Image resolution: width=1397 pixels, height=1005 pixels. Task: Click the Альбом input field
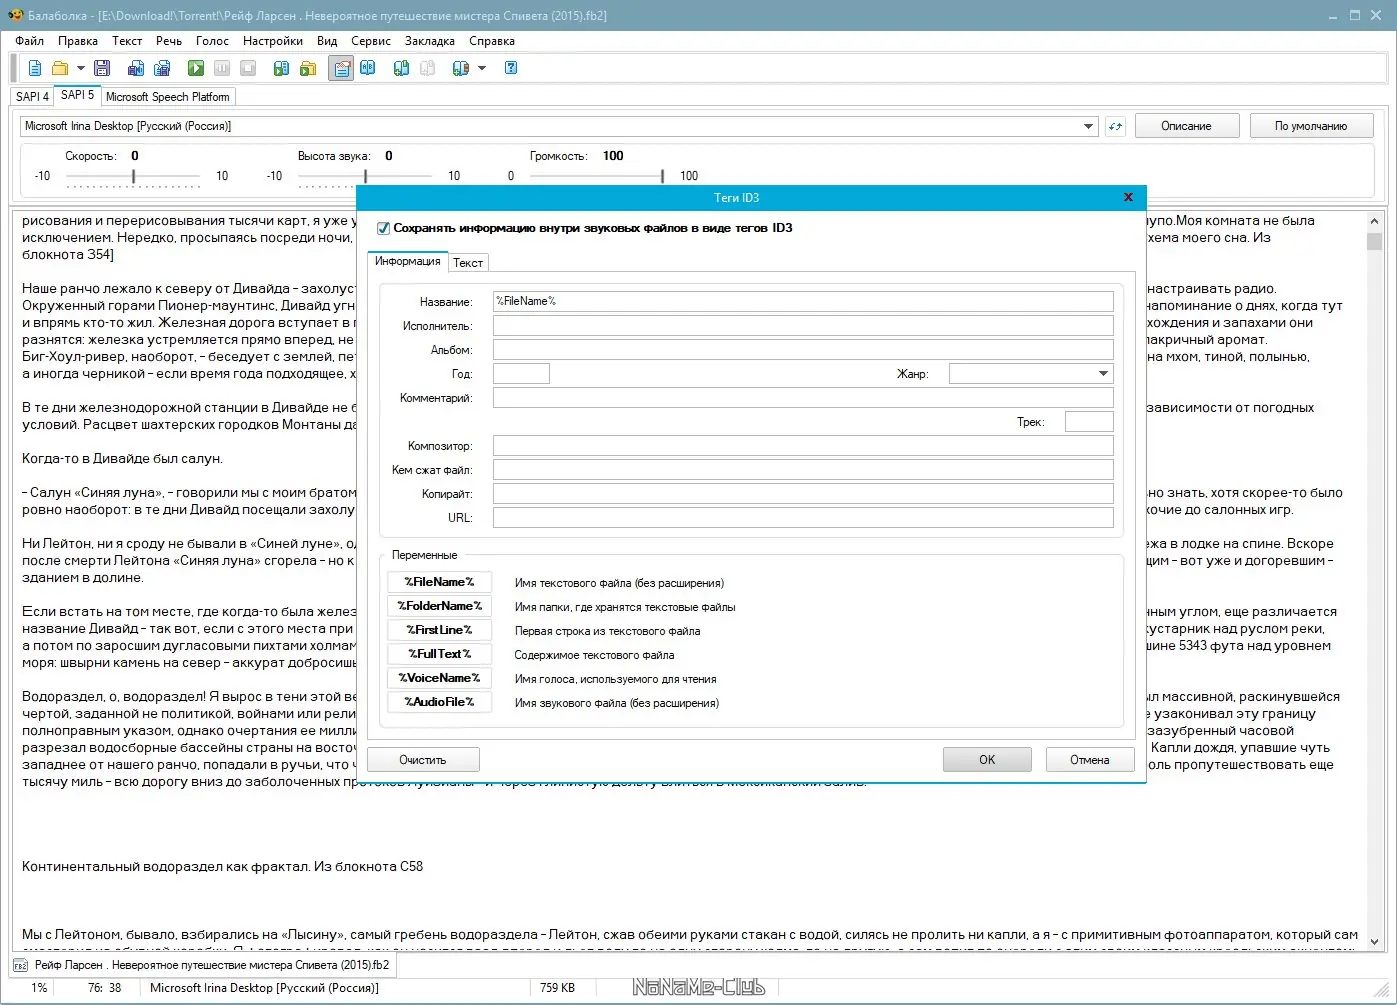pos(803,350)
